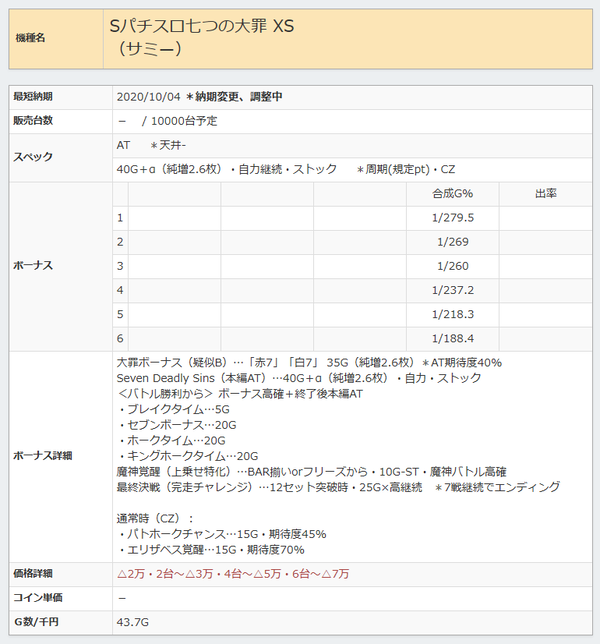Select the 'バトホークチャンス…15G・期待度45%' bullet
The height and width of the screenshot is (644, 600).
[x=222, y=534]
